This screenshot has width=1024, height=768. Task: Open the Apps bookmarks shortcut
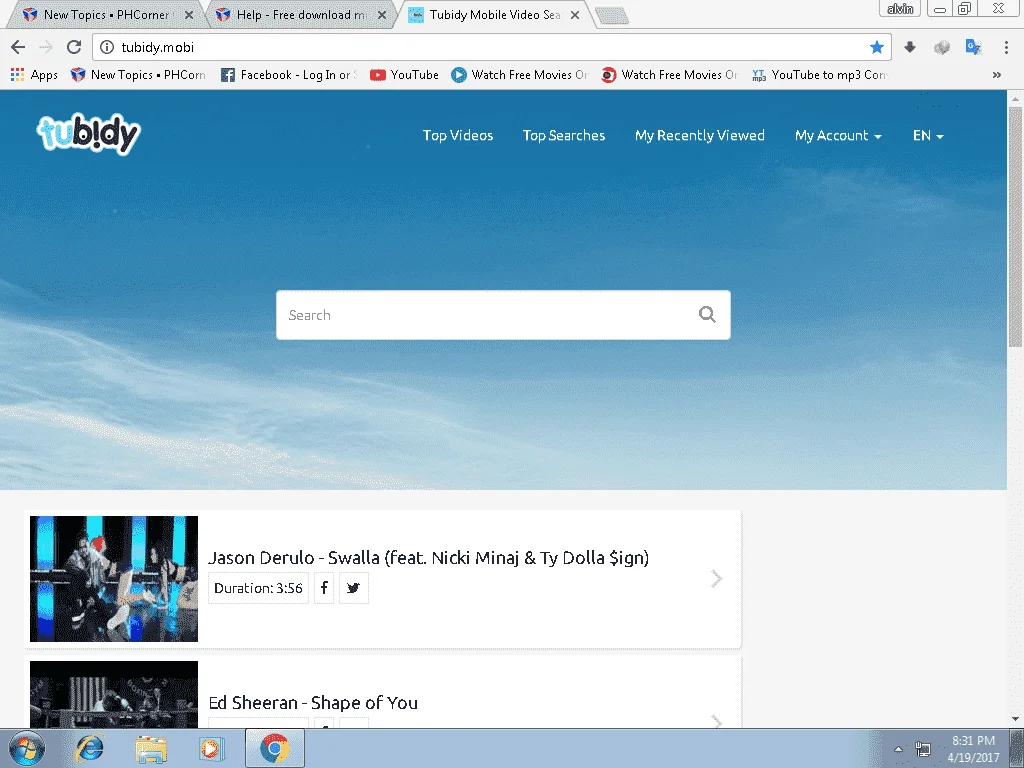[x=34, y=74]
